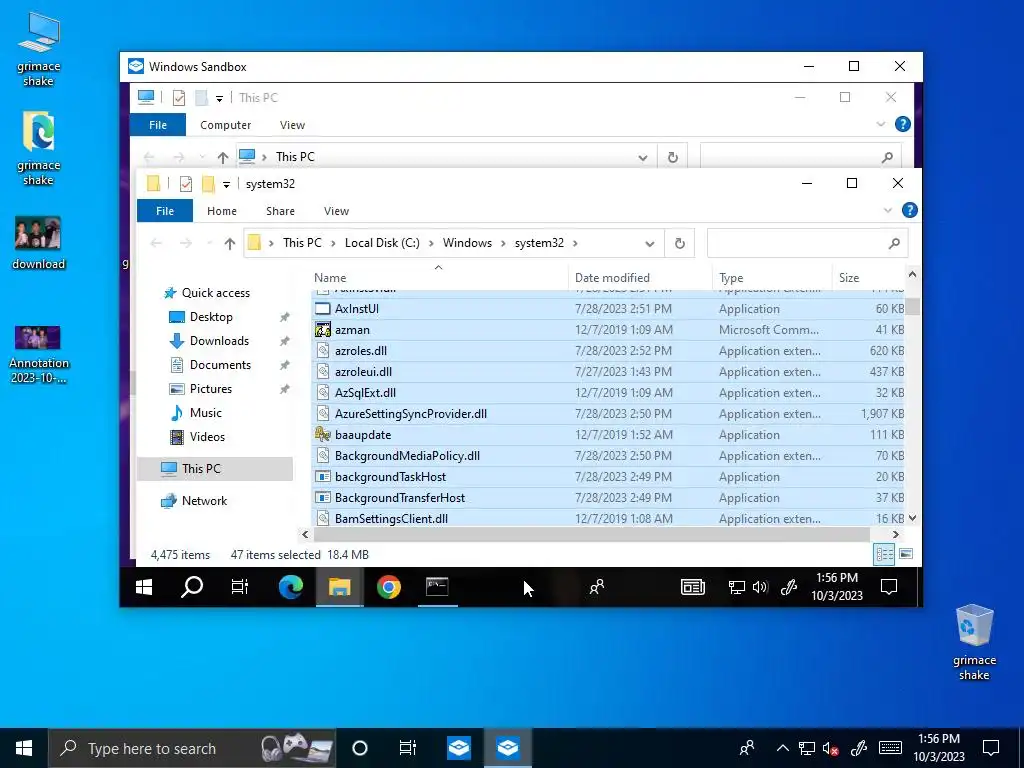Click the system32 search box
Viewport: 1024px width, 768px height.
click(807, 244)
